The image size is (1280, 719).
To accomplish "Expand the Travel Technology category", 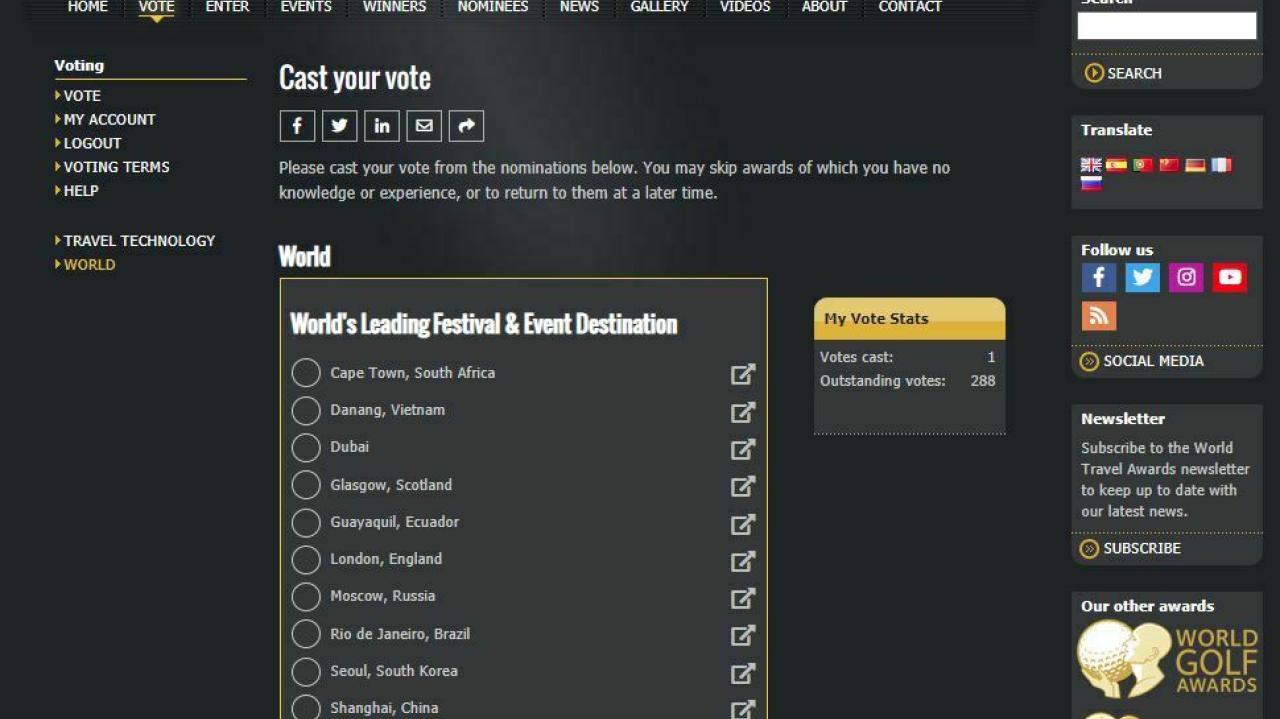I will pyautogui.click(x=139, y=241).
